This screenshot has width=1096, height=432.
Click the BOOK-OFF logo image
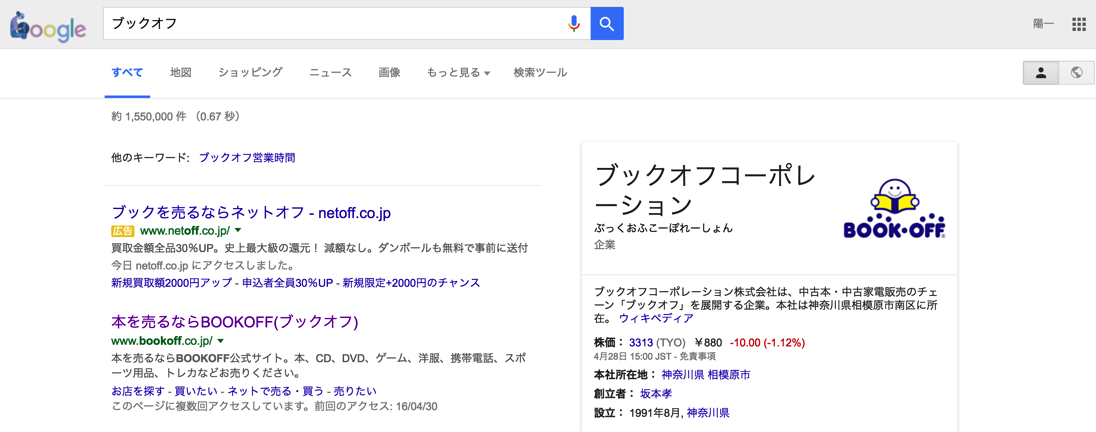tap(895, 208)
